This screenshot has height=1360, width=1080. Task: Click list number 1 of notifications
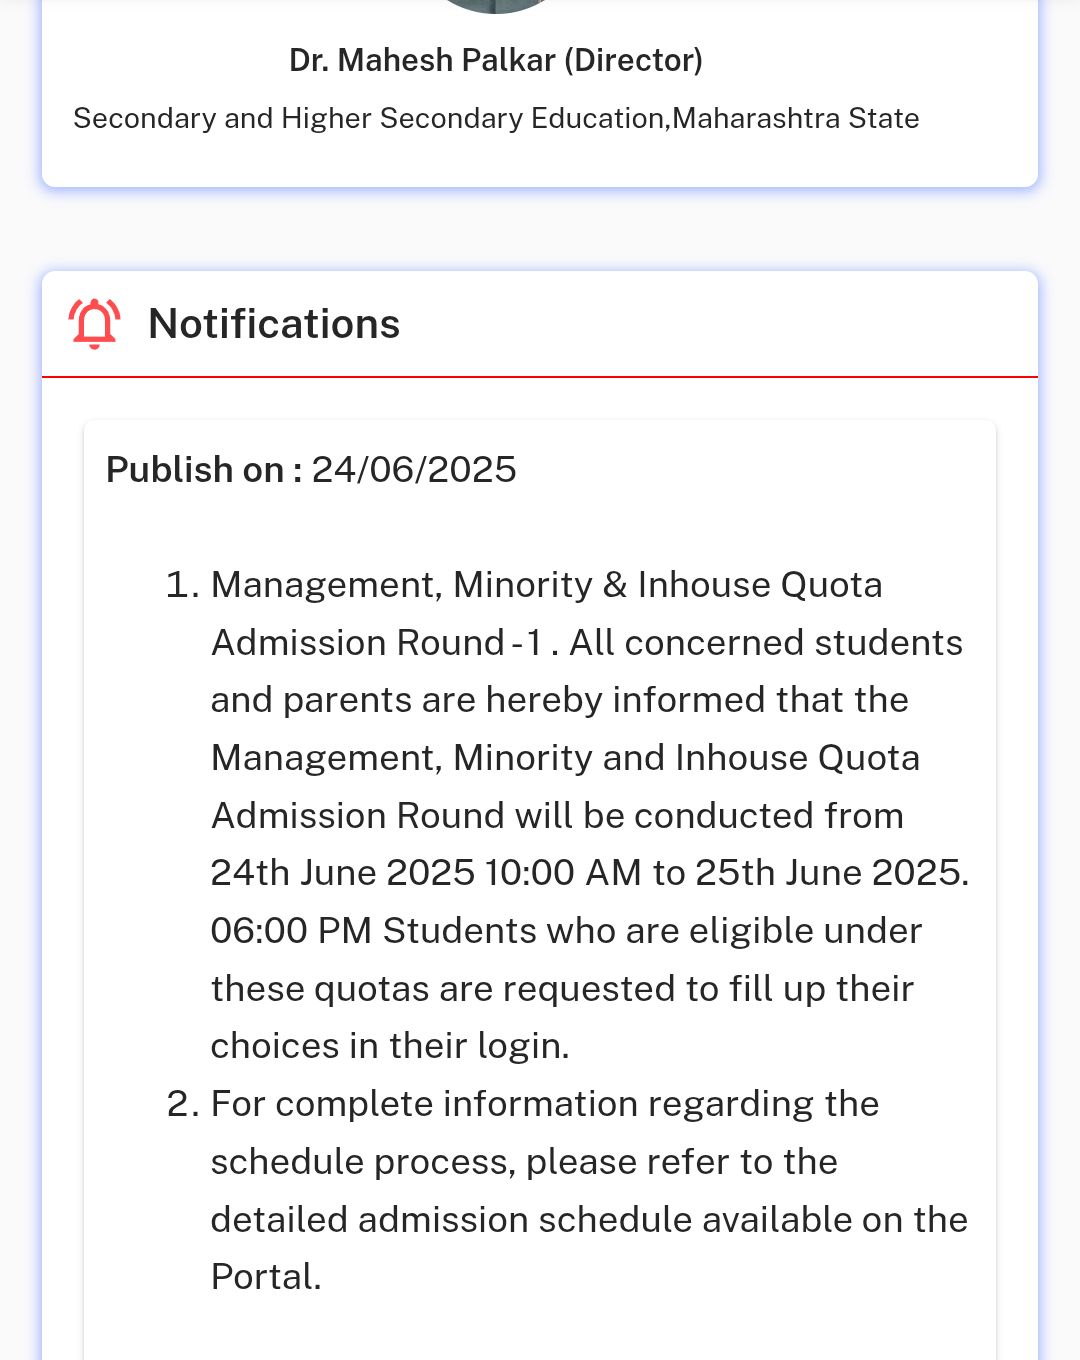coord(182,585)
